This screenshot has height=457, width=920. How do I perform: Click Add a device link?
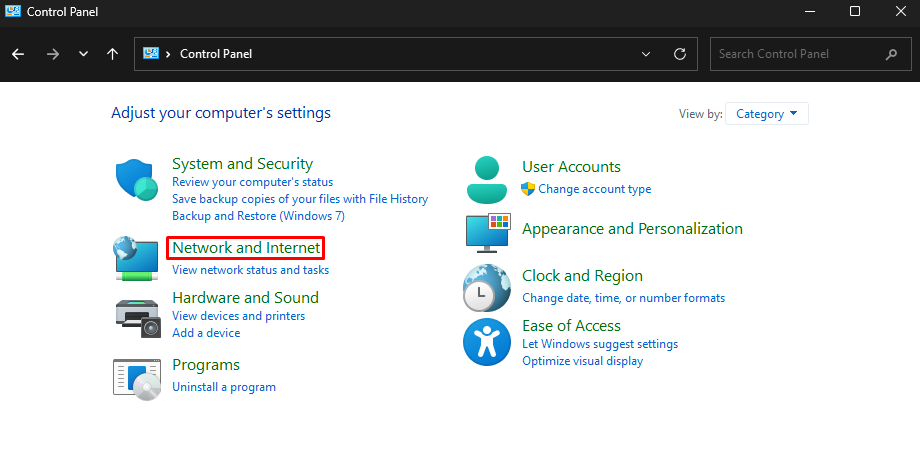pyautogui.click(x=206, y=333)
